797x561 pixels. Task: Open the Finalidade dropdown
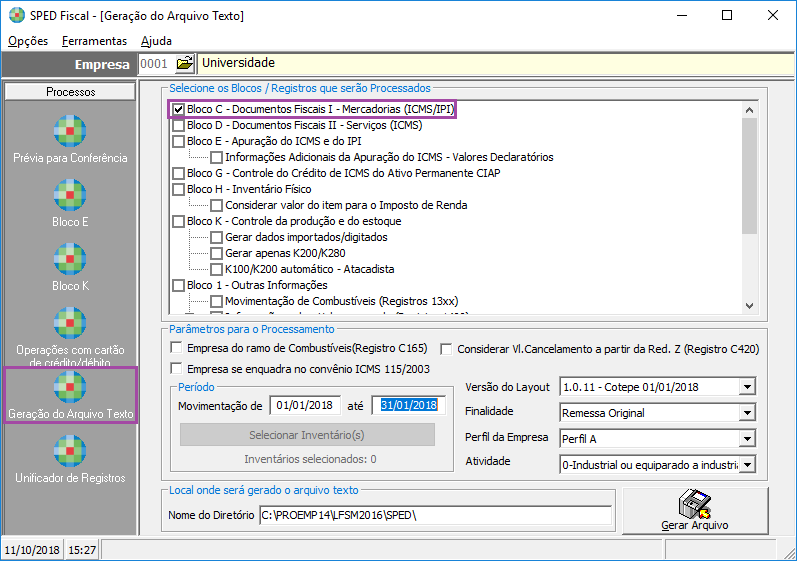[747, 413]
